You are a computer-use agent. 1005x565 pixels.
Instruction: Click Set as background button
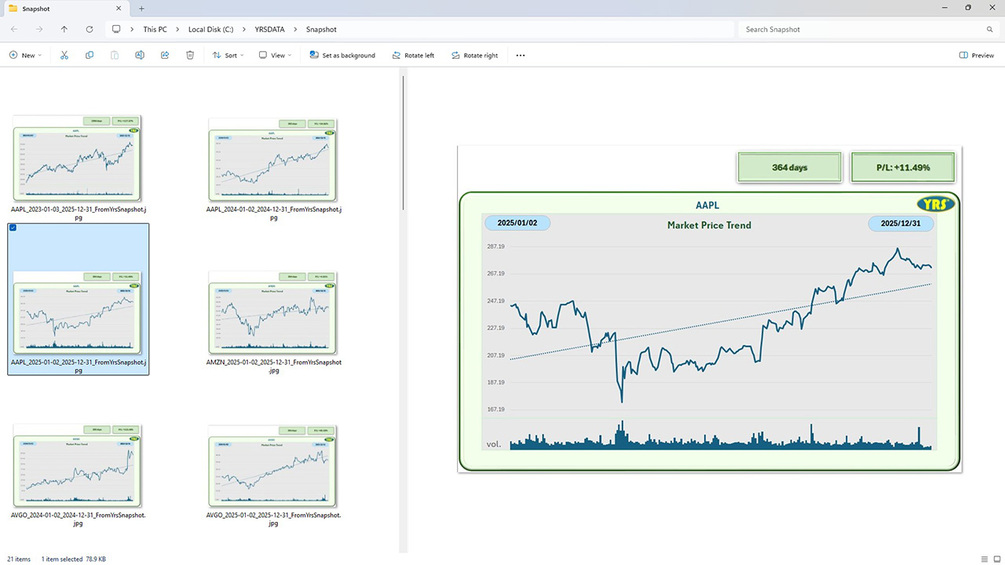(342, 55)
